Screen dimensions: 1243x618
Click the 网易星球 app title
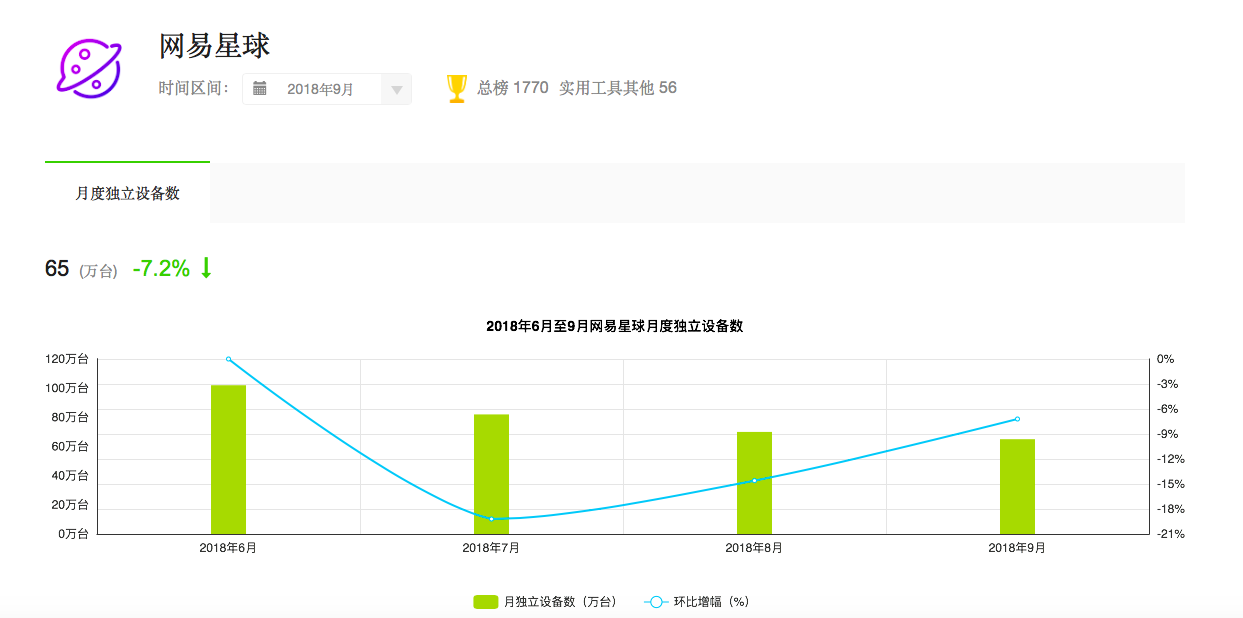click(214, 46)
